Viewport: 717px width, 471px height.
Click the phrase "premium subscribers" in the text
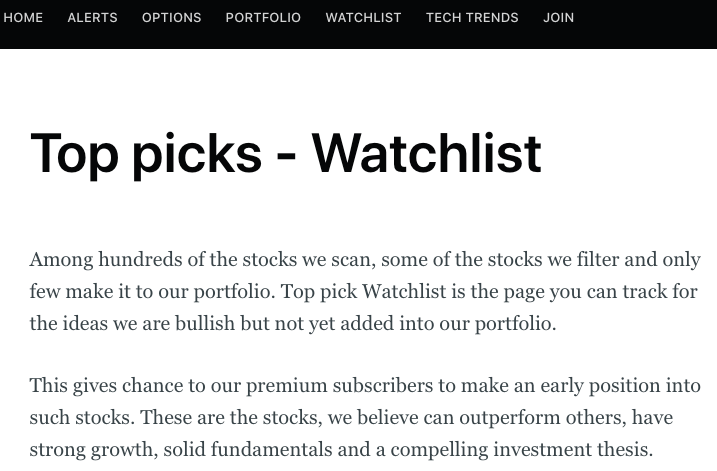tap(339, 386)
